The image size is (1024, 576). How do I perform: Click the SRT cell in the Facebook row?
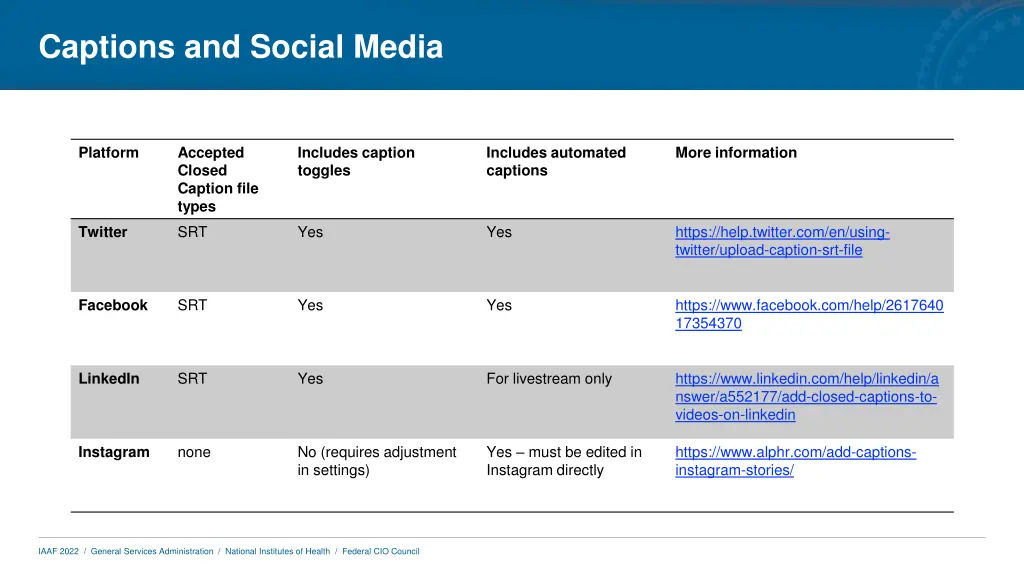(192, 306)
